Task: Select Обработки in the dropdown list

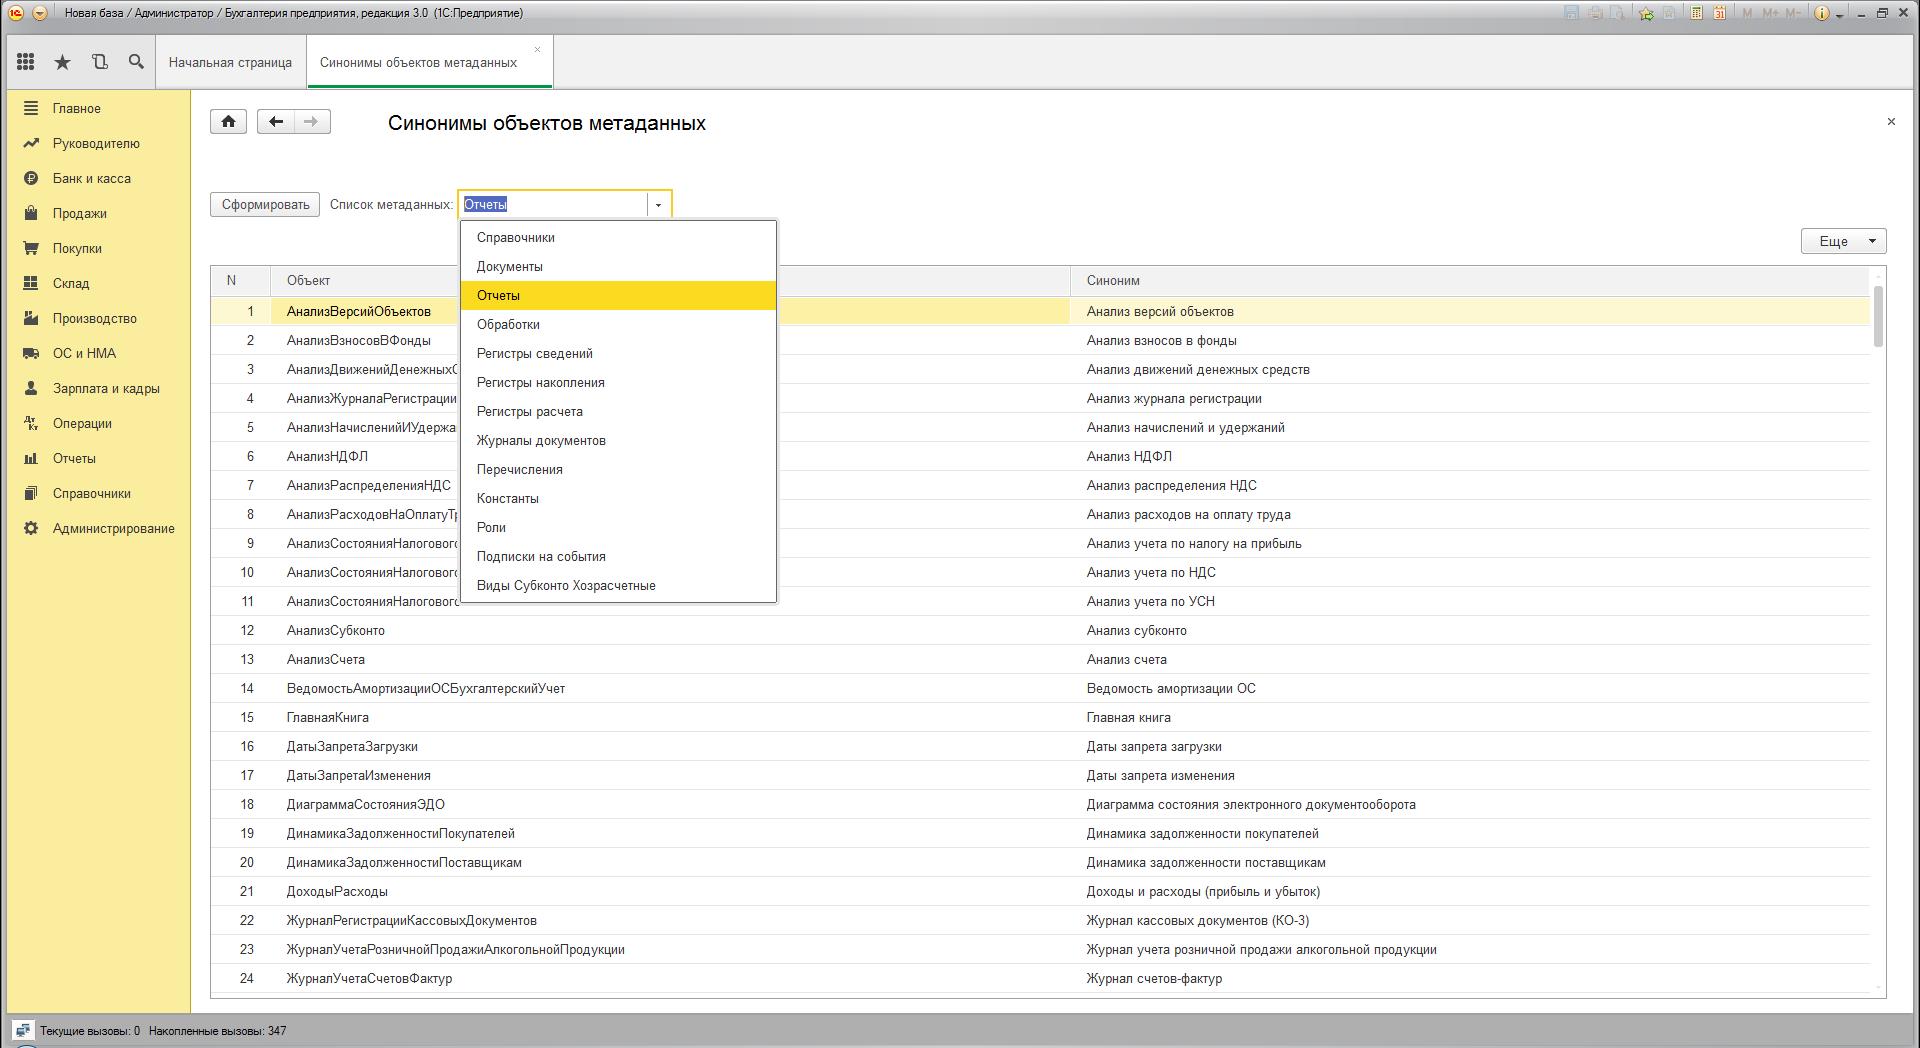Action: coord(618,324)
